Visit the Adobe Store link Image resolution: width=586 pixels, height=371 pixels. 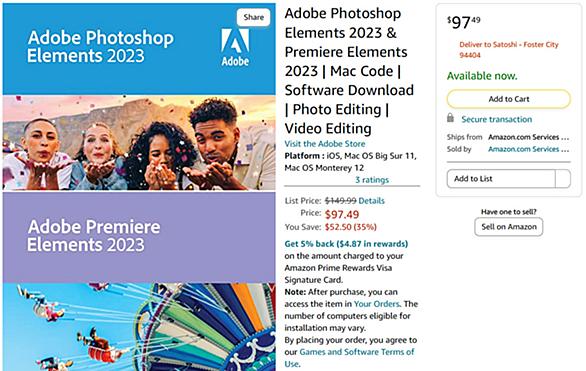[325, 144]
